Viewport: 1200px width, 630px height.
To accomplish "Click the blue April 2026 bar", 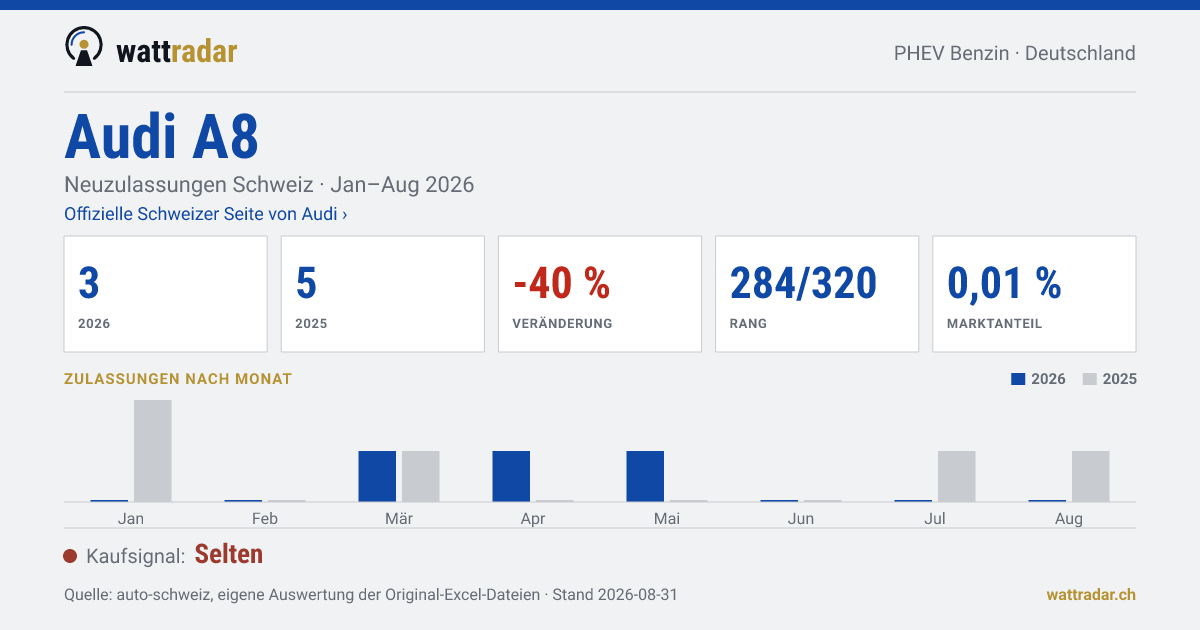I will (x=511, y=476).
